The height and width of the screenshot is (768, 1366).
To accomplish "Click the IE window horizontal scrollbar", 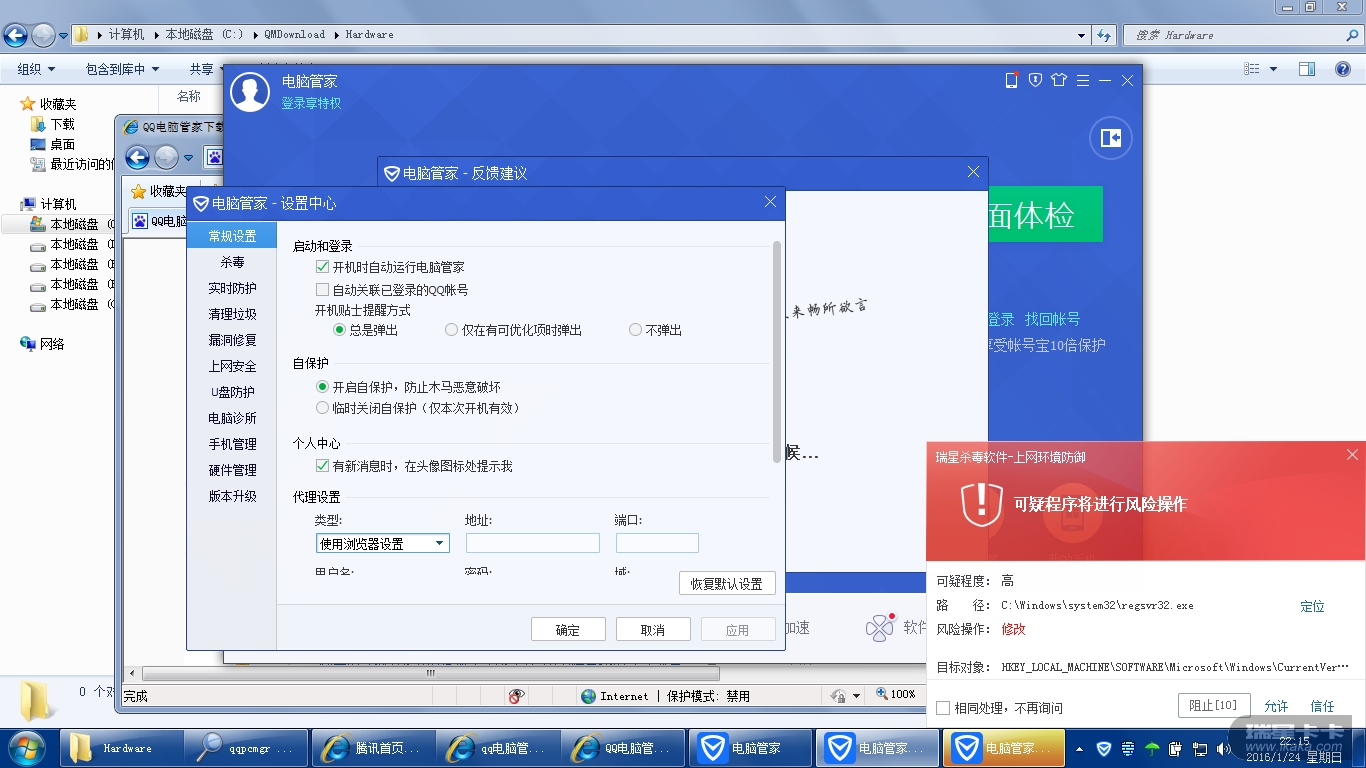I will pyautogui.click(x=431, y=674).
